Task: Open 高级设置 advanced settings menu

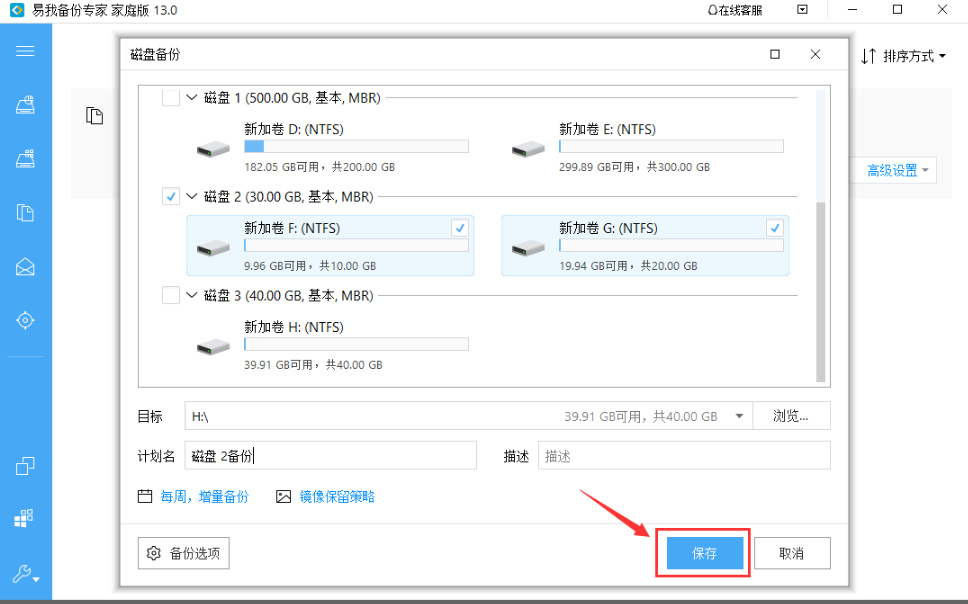Action: 897,171
